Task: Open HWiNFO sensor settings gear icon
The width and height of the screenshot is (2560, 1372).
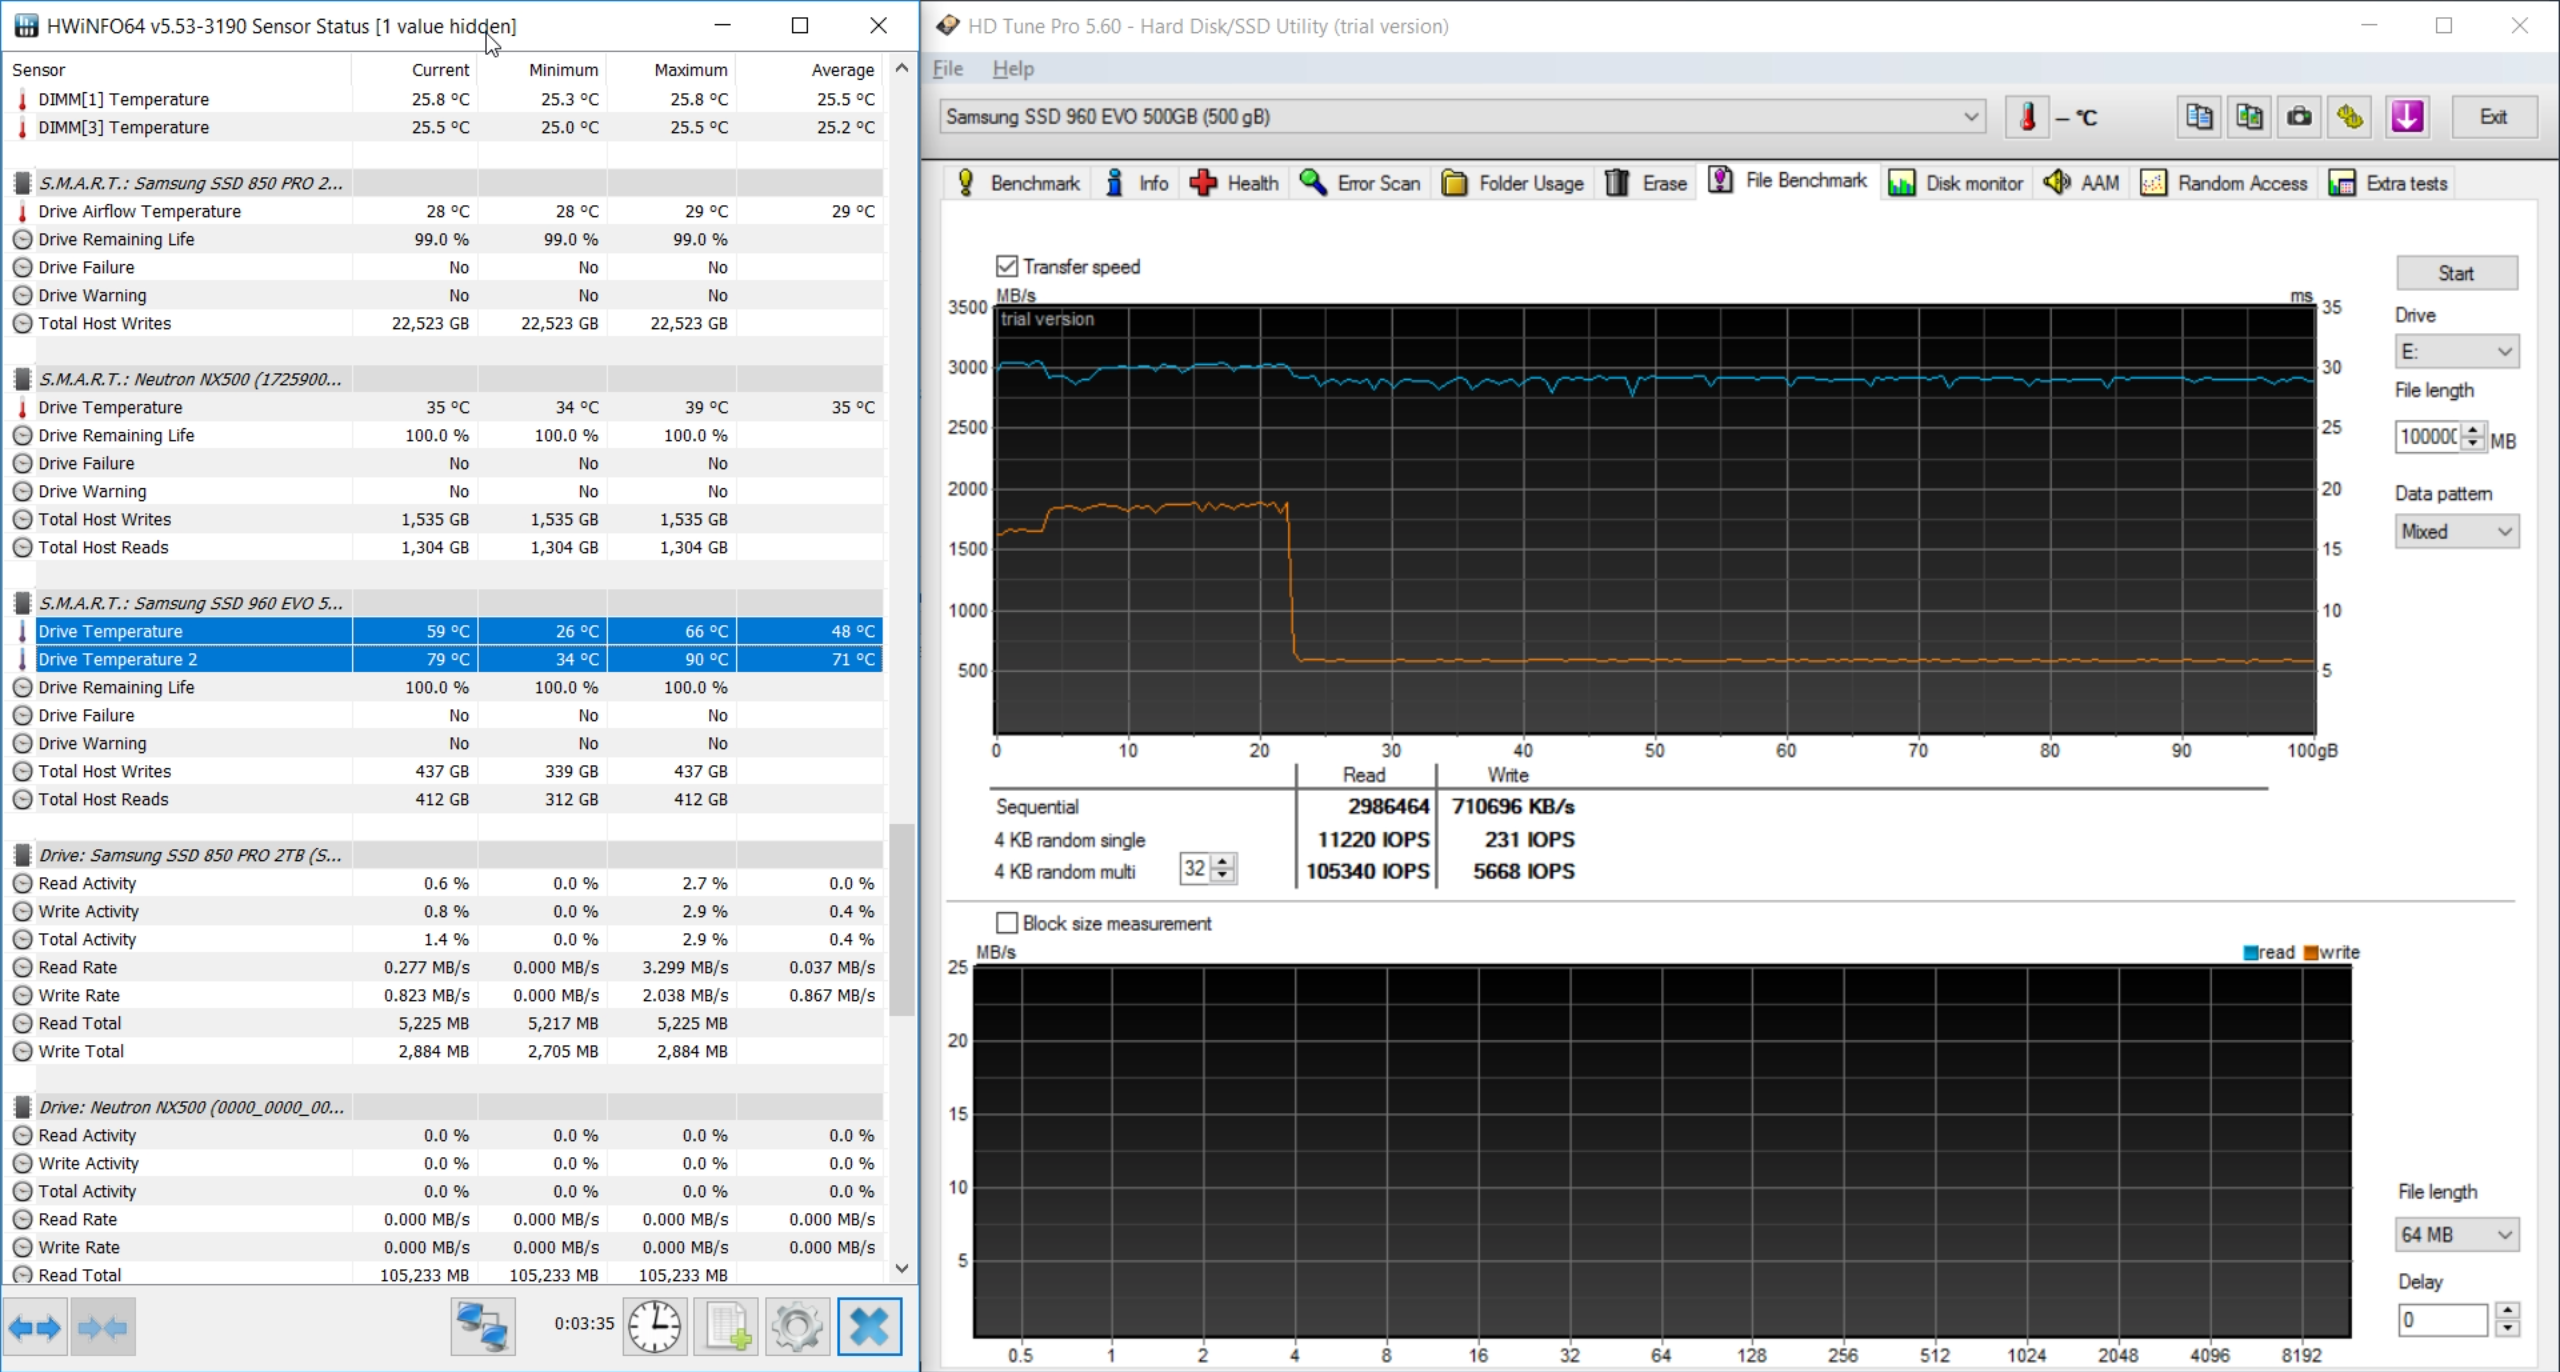Action: pyautogui.click(x=797, y=1326)
